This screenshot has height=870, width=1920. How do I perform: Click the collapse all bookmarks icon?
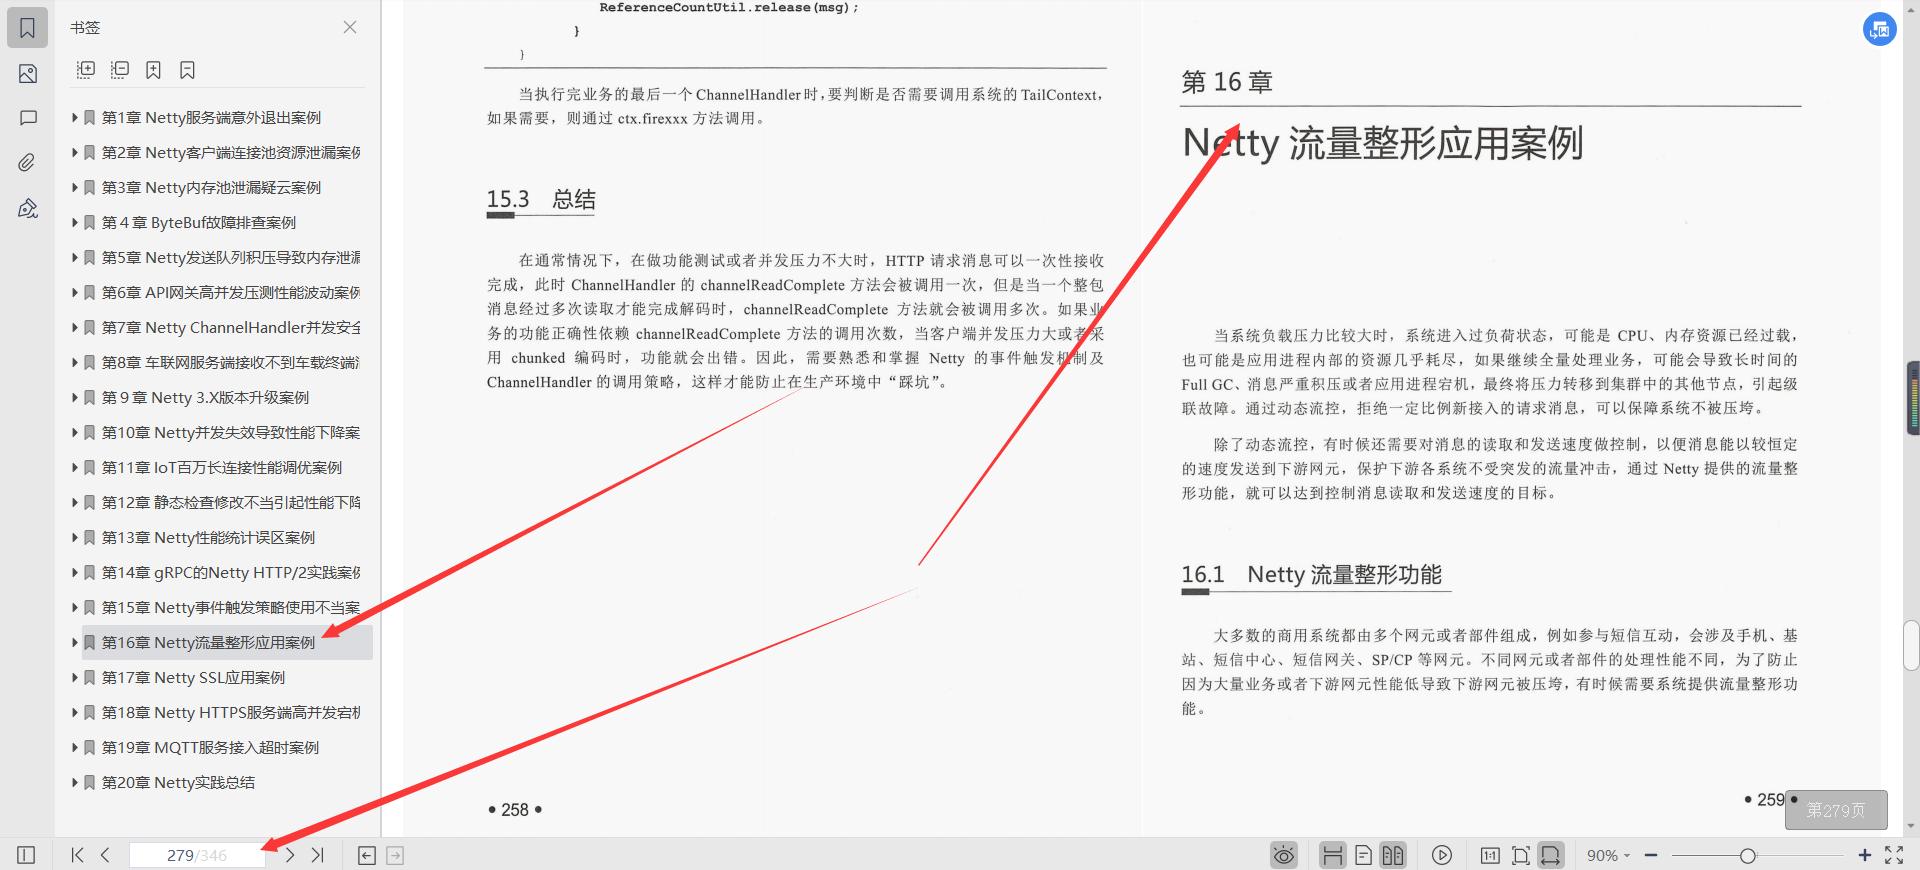120,70
